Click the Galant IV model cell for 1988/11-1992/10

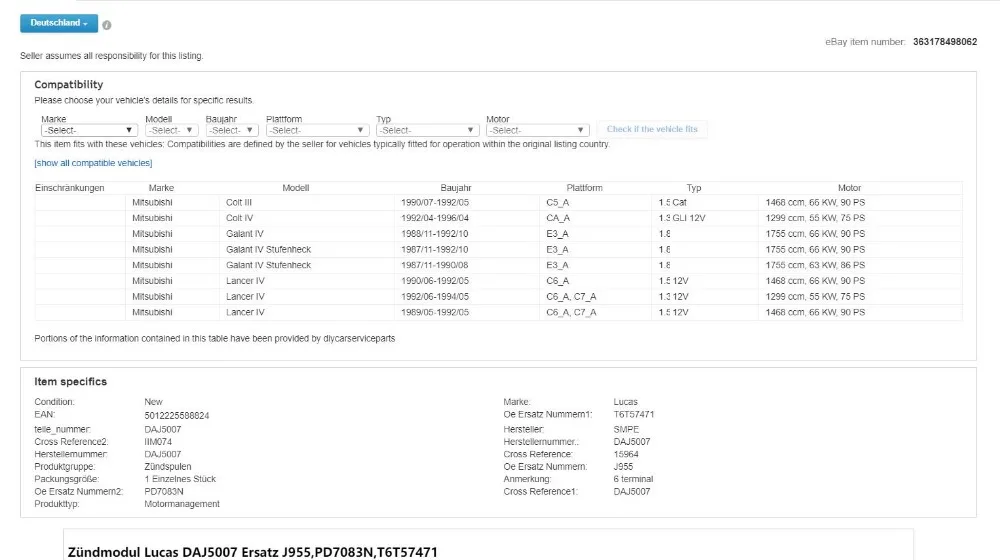pos(244,233)
